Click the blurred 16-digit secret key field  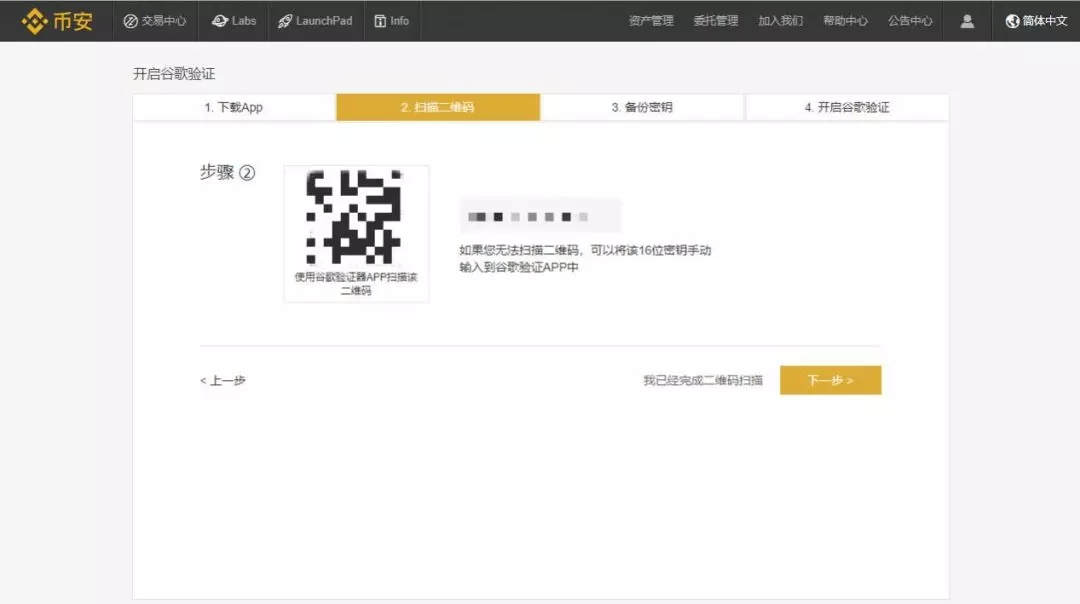pos(540,217)
